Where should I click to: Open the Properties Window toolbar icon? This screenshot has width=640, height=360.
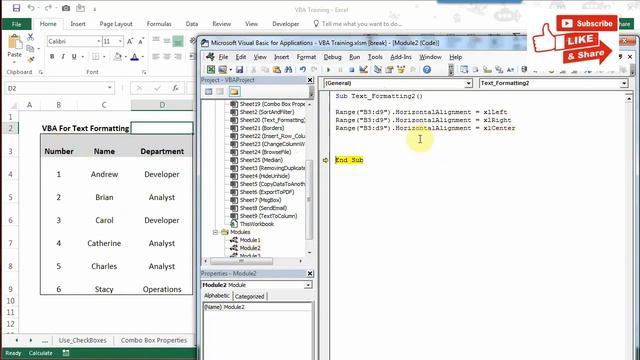click(x=389, y=69)
